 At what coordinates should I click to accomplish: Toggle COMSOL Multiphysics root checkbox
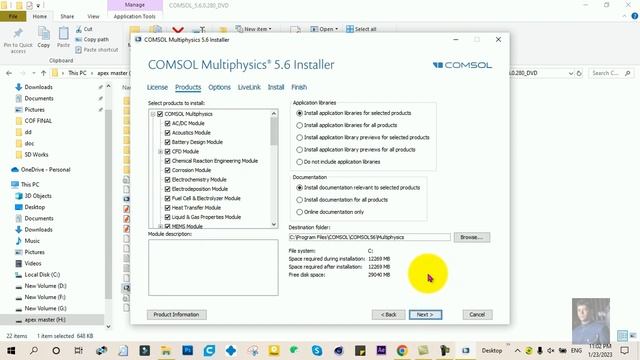point(160,114)
